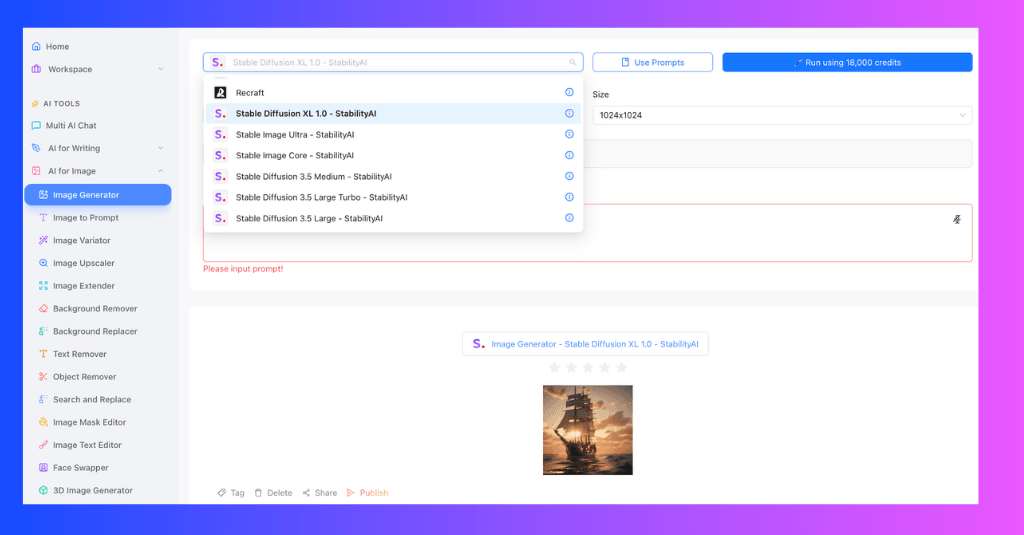The height and width of the screenshot is (535, 1024).
Task: Click the Object Remover scissors icon
Action: 43,377
